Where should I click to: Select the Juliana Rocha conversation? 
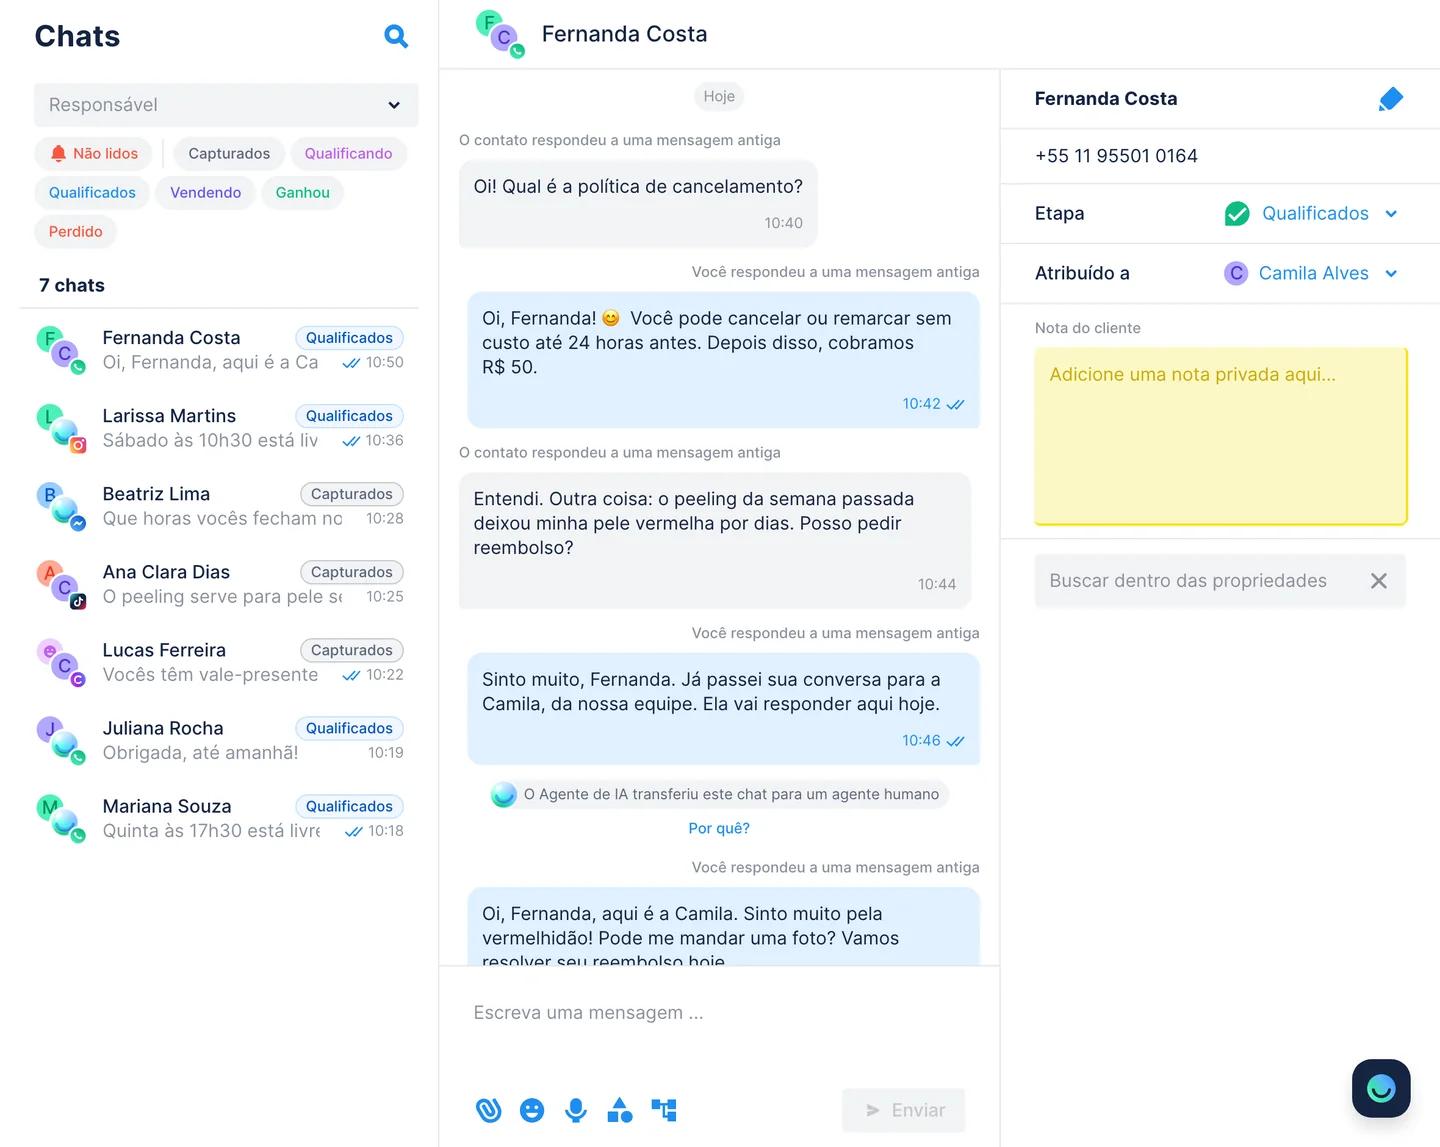tap(220, 740)
